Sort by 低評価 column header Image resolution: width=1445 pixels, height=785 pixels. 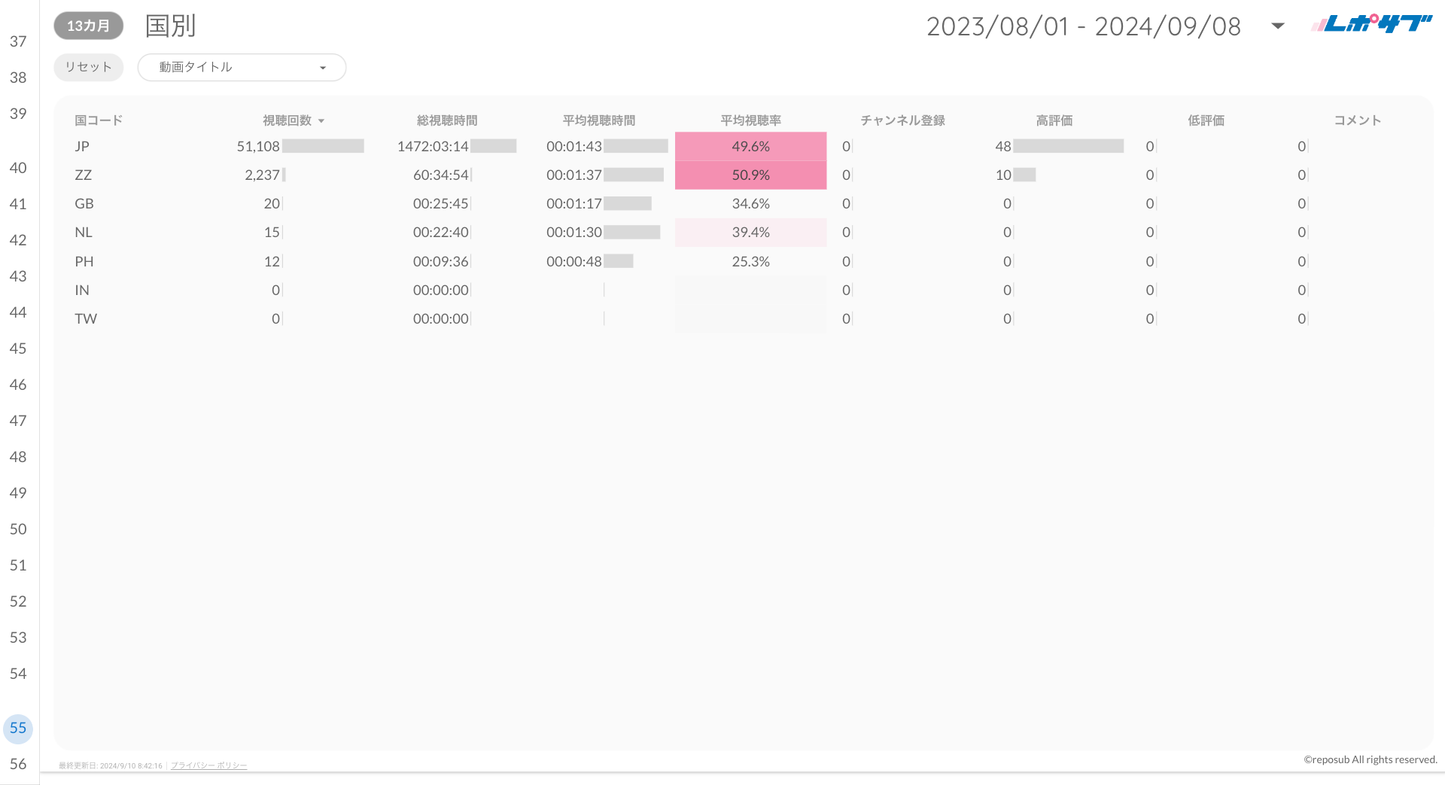click(x=1206, y=120)
